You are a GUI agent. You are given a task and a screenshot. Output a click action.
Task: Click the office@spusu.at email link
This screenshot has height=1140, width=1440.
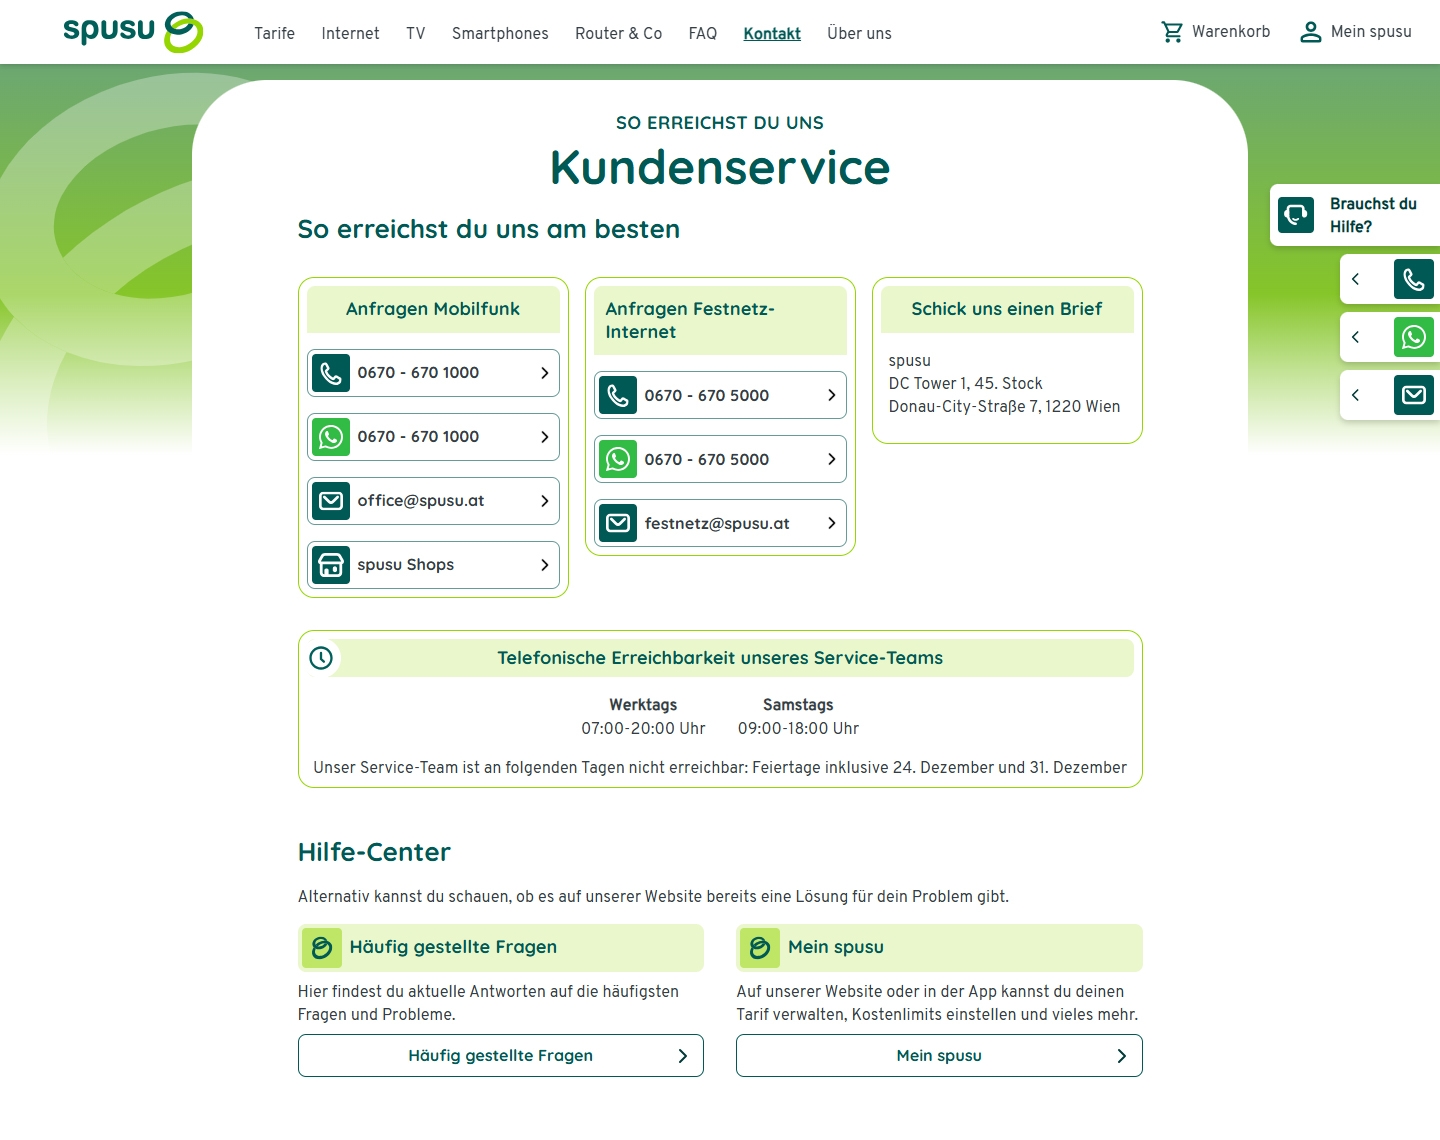(433, 501)
